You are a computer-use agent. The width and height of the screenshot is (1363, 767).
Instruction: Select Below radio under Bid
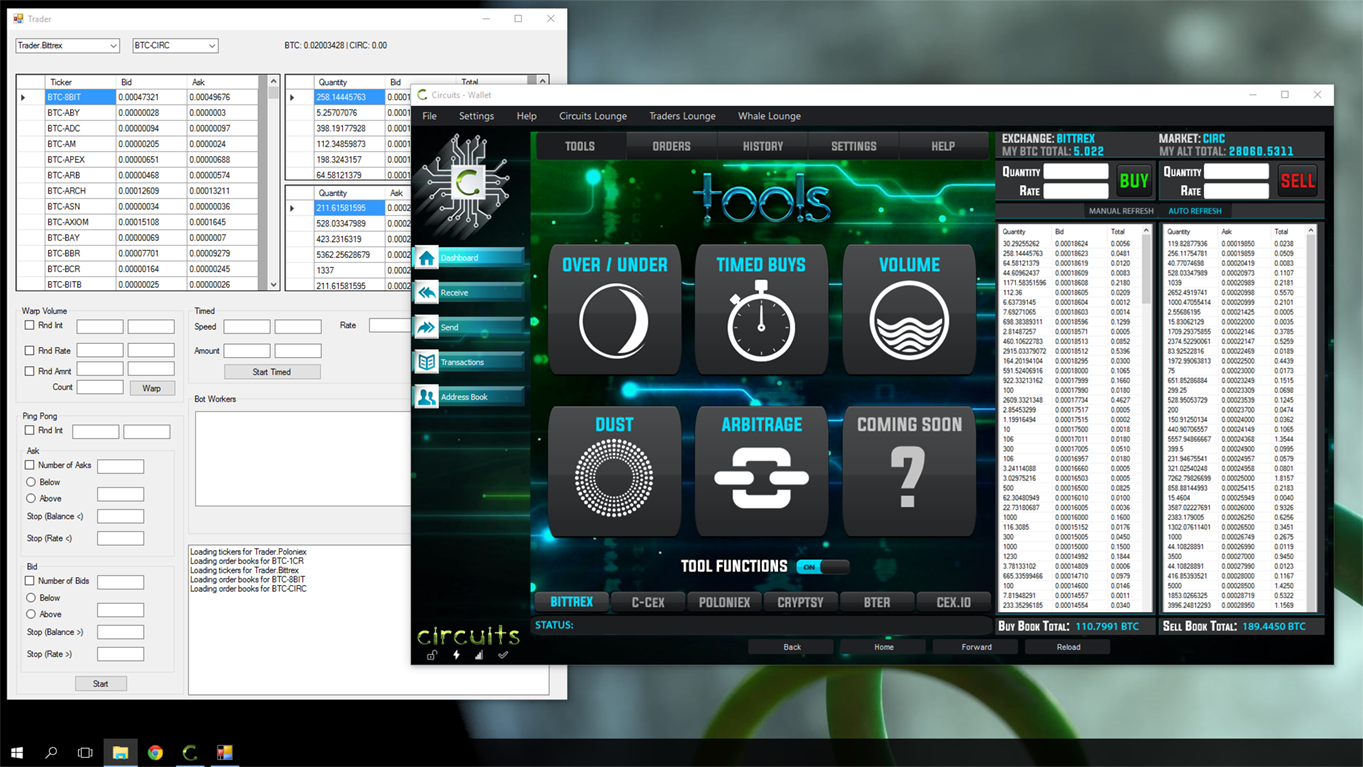pos(31,598)
